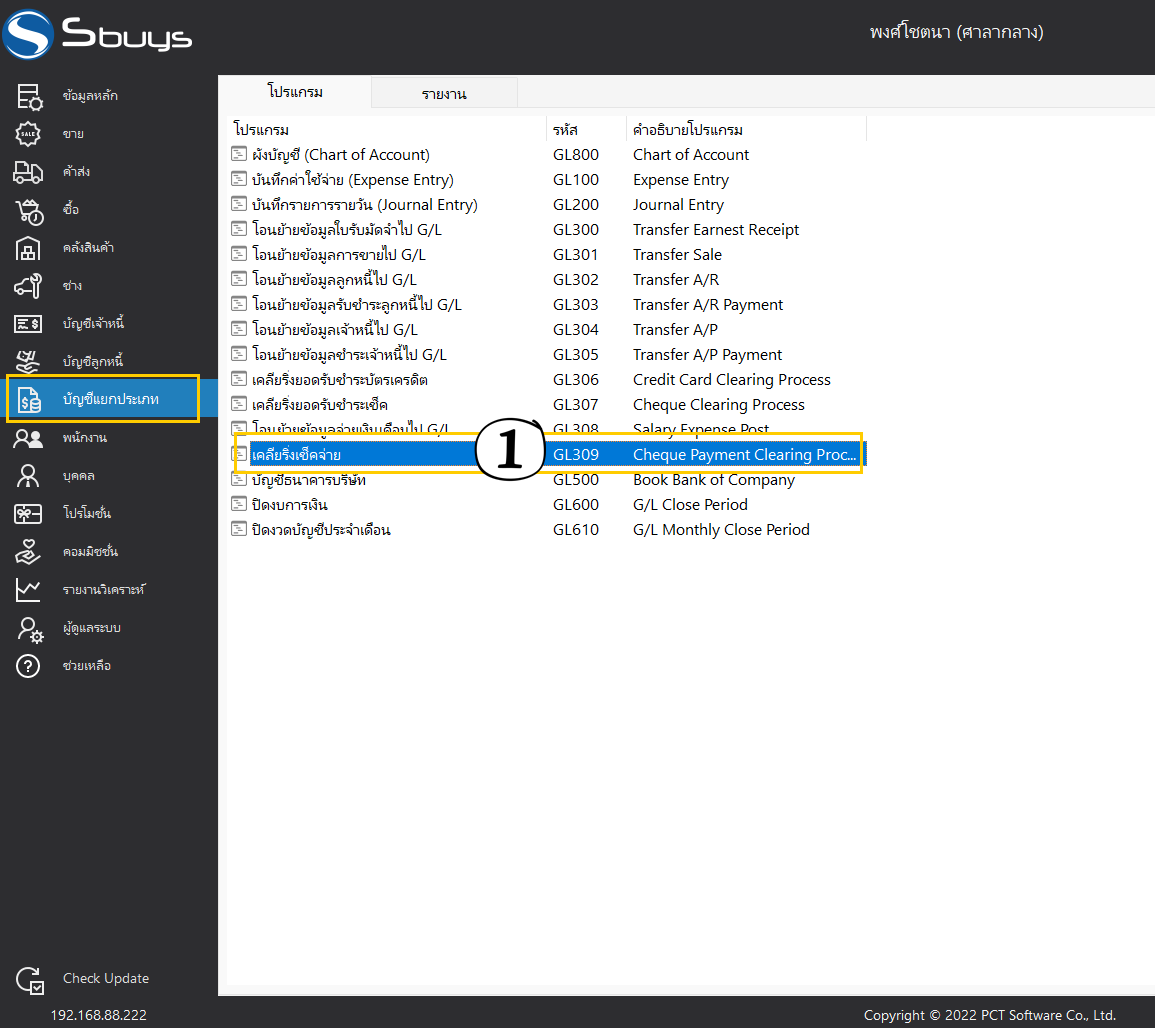Open the คลังสินค้า warehouse icon
Image resolution: width=1155 pixels, height=1028 pixels.
pos(28,248)
